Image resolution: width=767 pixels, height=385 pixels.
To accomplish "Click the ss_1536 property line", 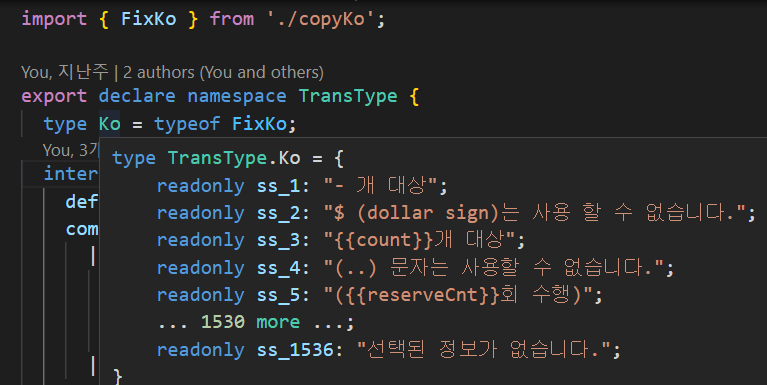I will [389, 350].
